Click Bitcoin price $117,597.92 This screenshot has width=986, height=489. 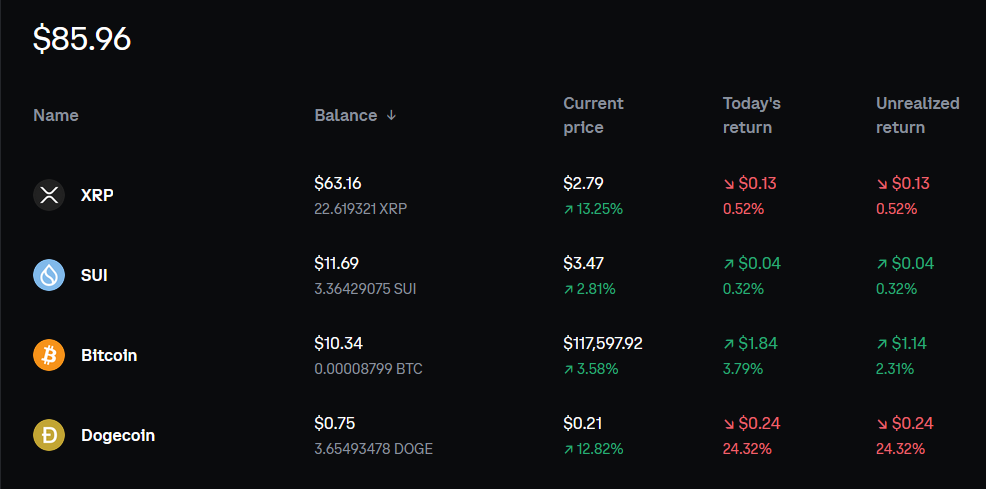(603, 344)
